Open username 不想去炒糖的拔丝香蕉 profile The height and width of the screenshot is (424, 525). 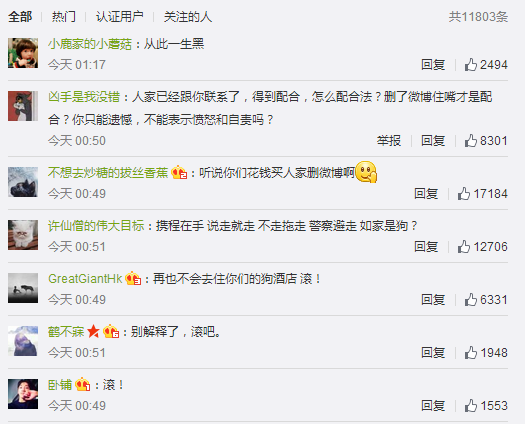pos(108,173)
